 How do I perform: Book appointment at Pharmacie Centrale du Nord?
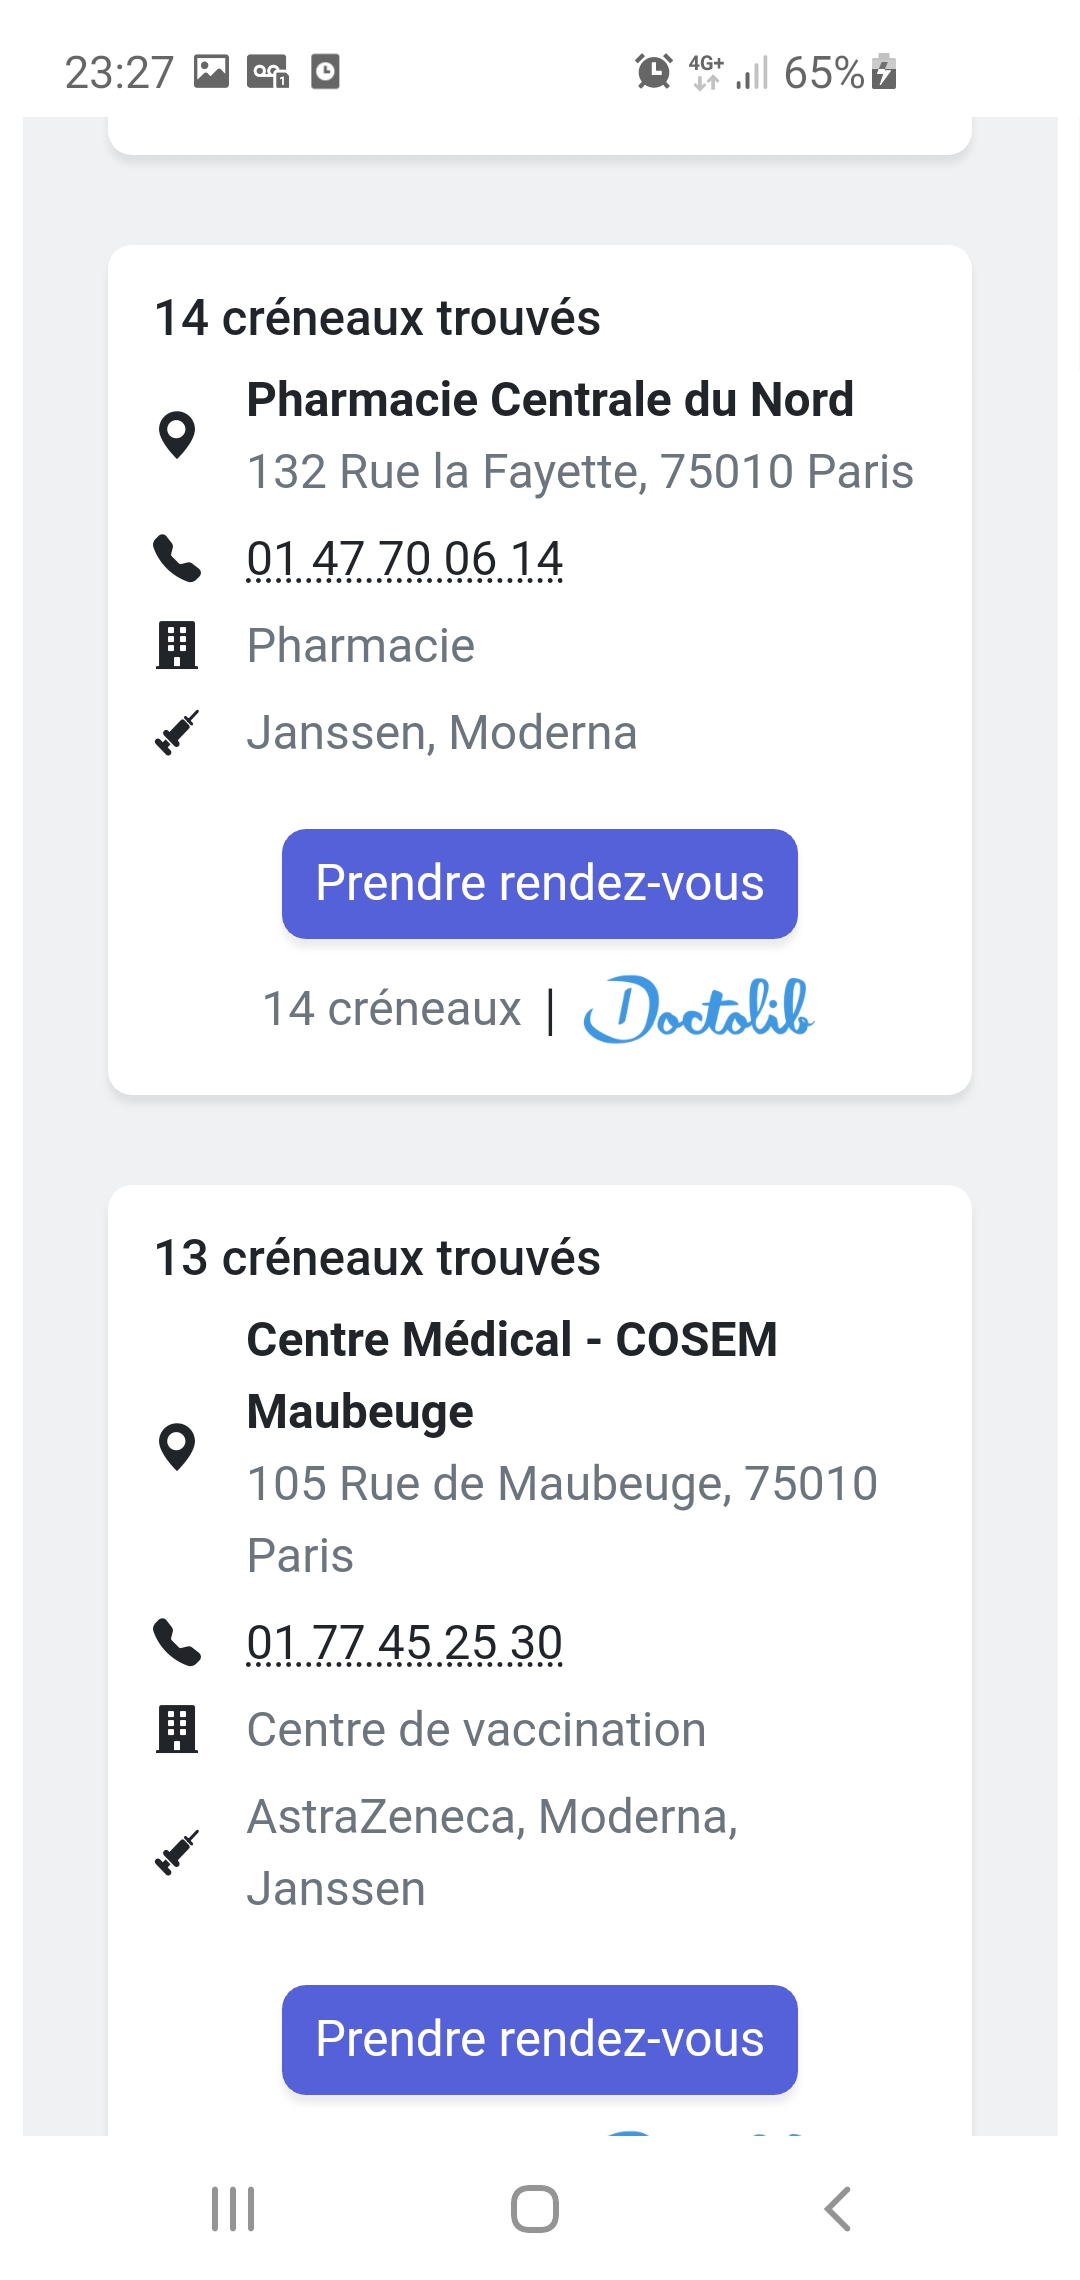(539, 884)
